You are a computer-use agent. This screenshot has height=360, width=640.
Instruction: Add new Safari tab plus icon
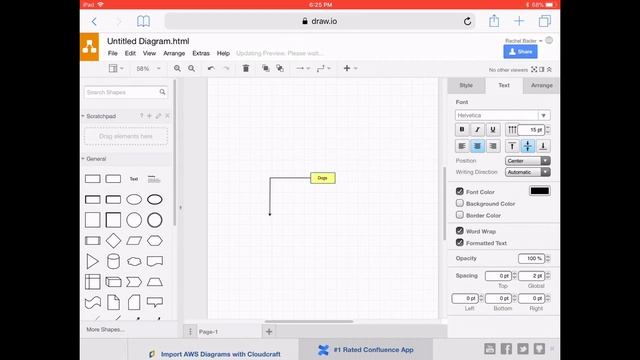[x=519, y=21]
